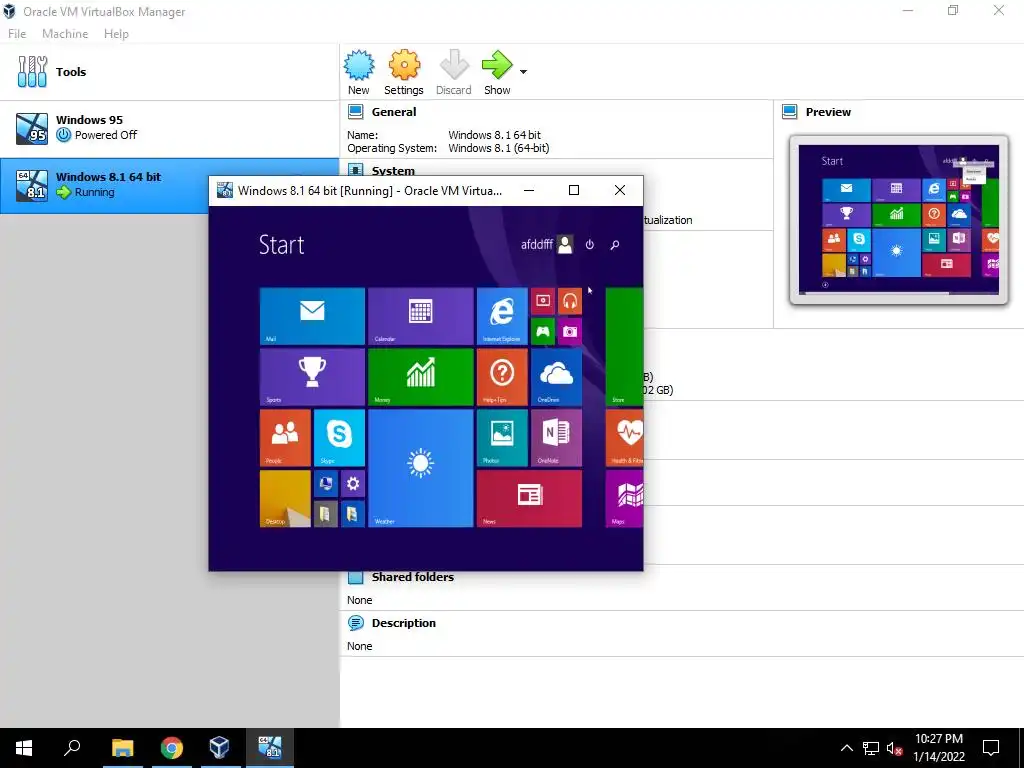
Task: Open the This PC small tile
Action: (326, 483)
